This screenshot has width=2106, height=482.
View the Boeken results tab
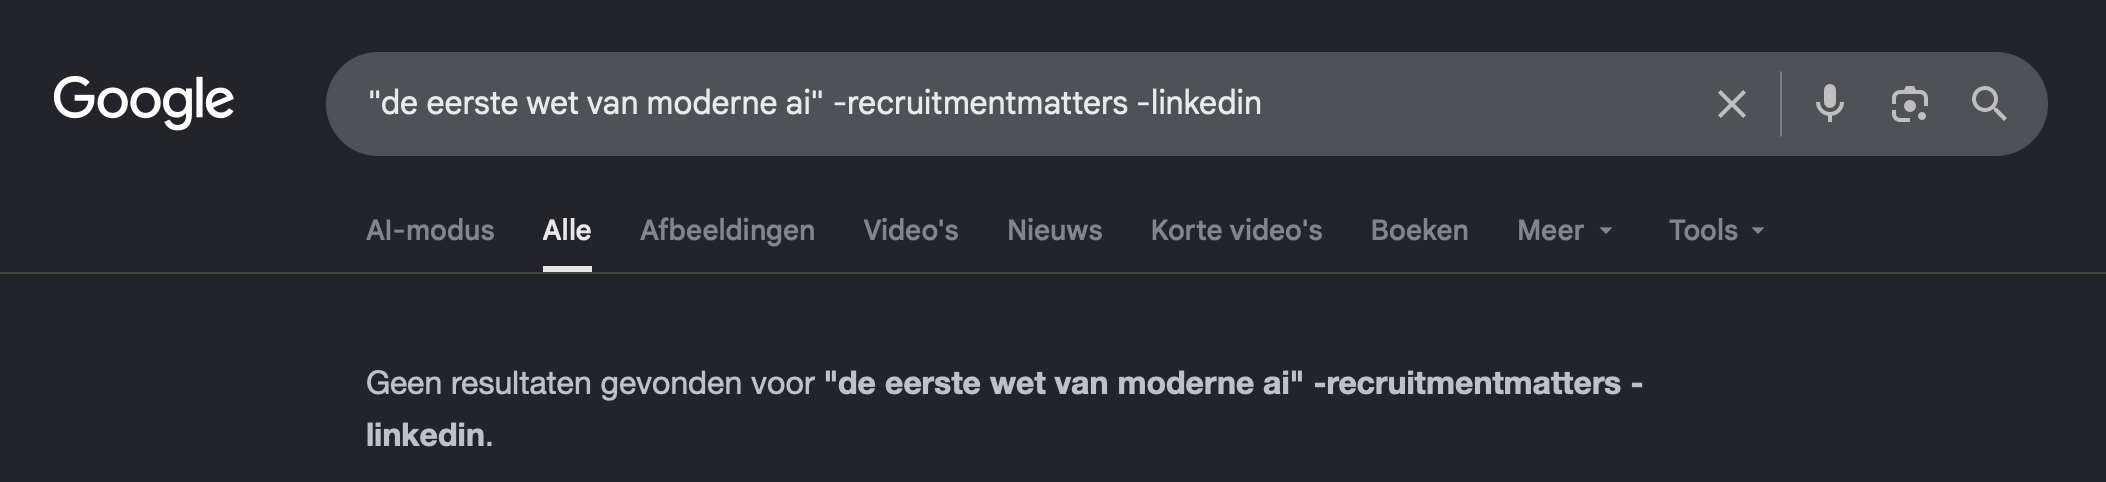click(x=1420, y=231)
